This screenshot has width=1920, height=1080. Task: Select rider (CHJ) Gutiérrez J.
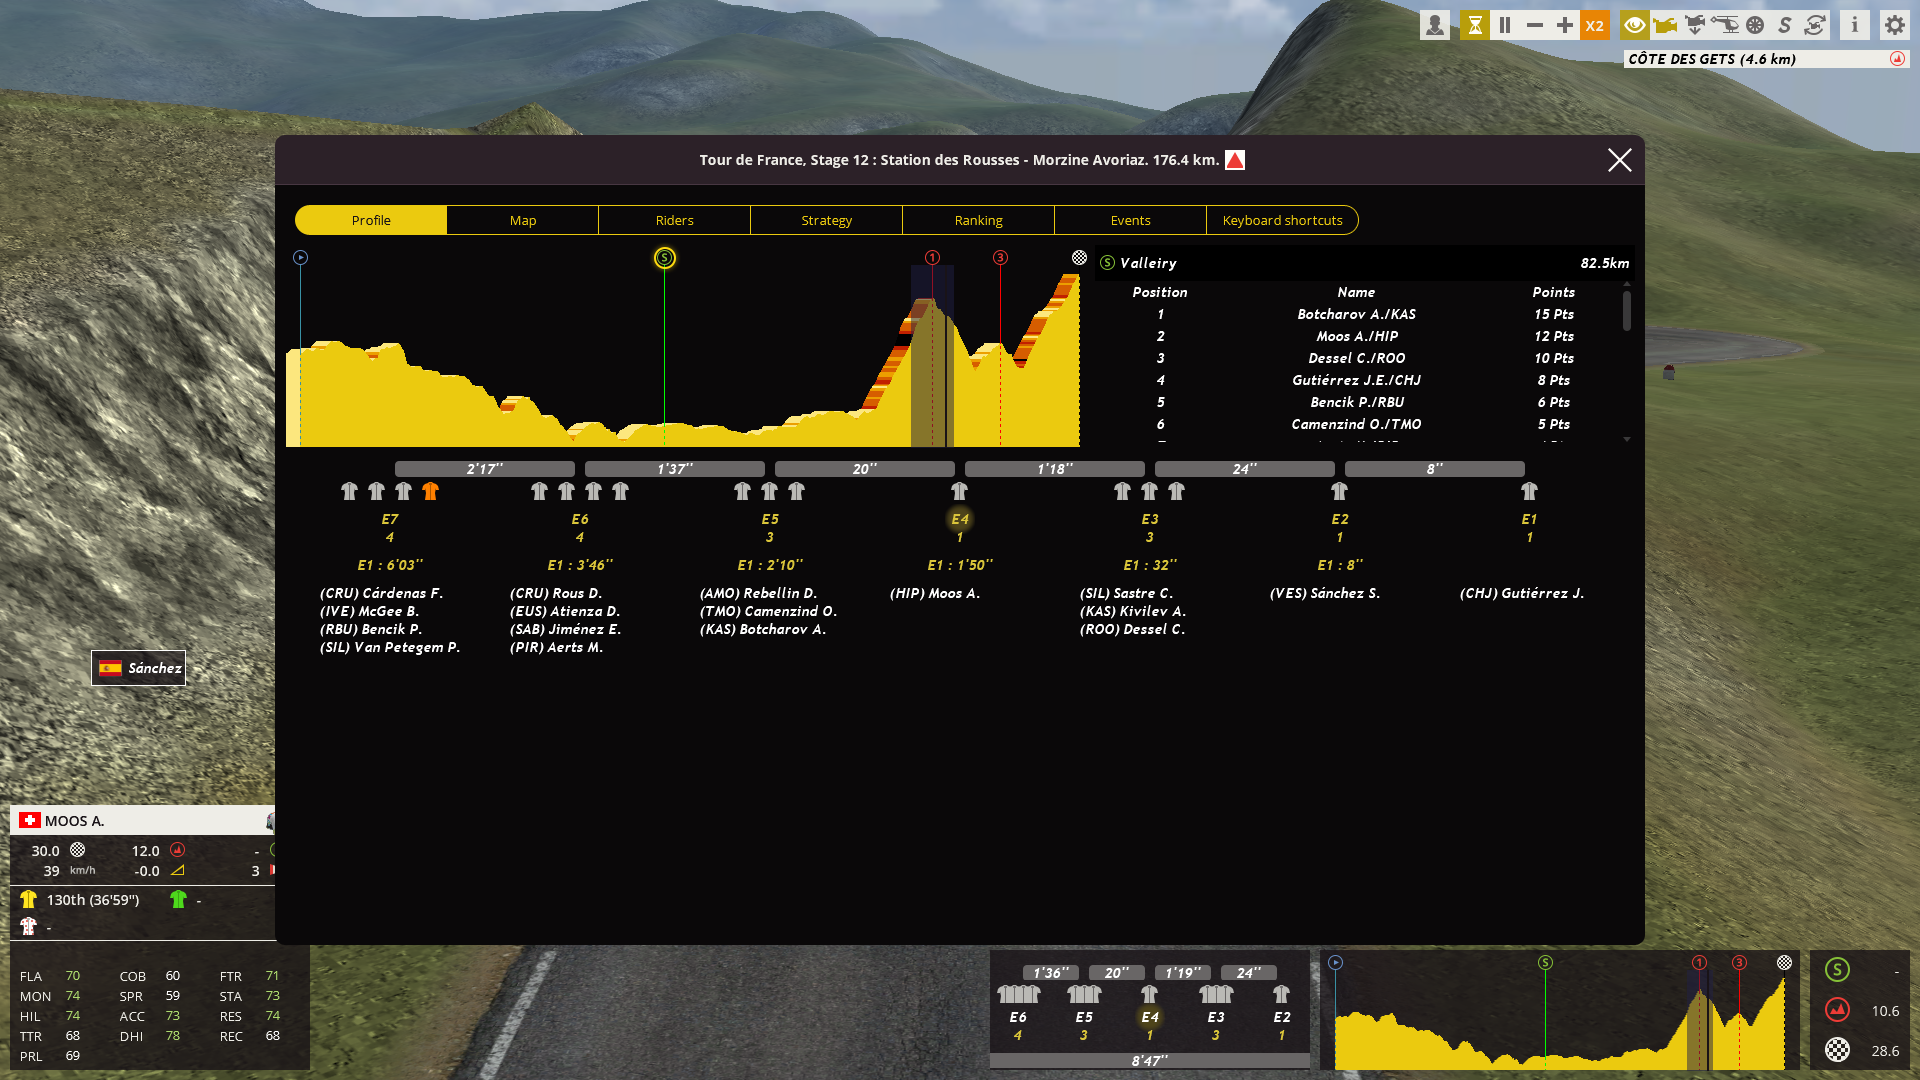click(x=1522, y=593)
